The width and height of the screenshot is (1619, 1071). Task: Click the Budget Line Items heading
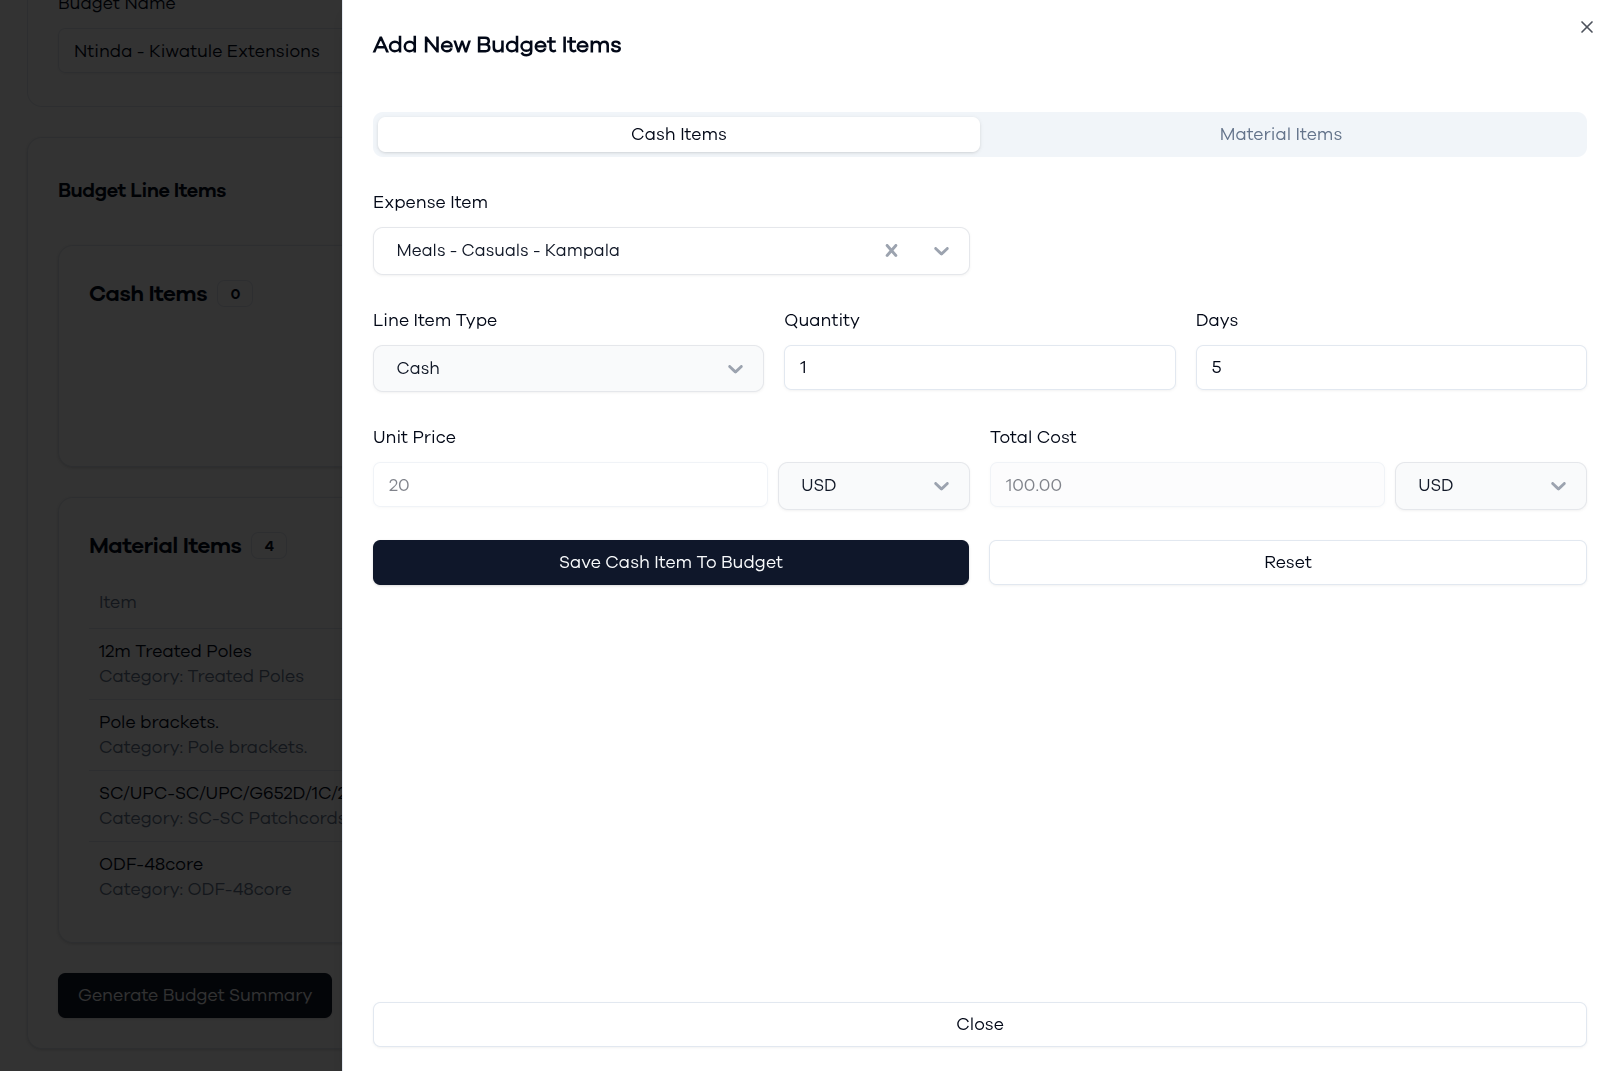click(x=142, y=190)
